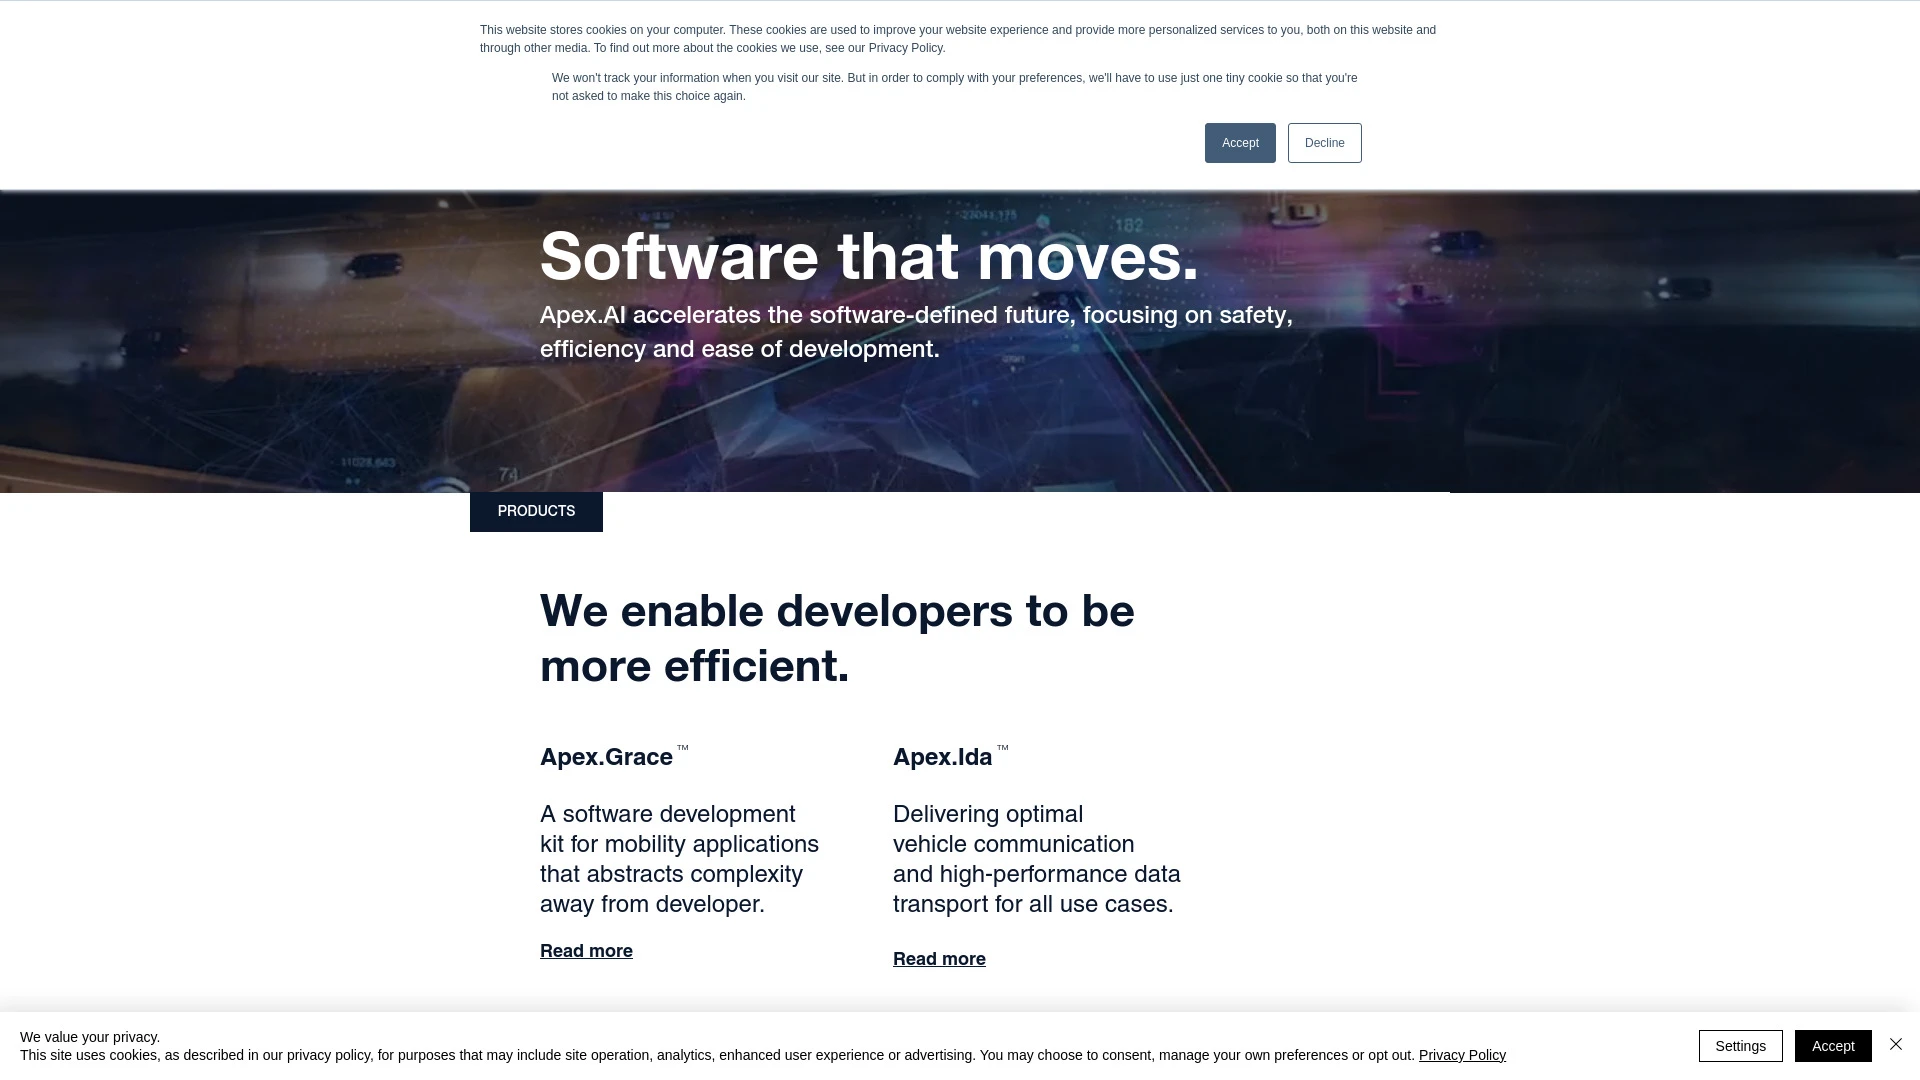Click the Apex.Ida description paragraph
Screen dimensions: 1920x1080
1036,858
